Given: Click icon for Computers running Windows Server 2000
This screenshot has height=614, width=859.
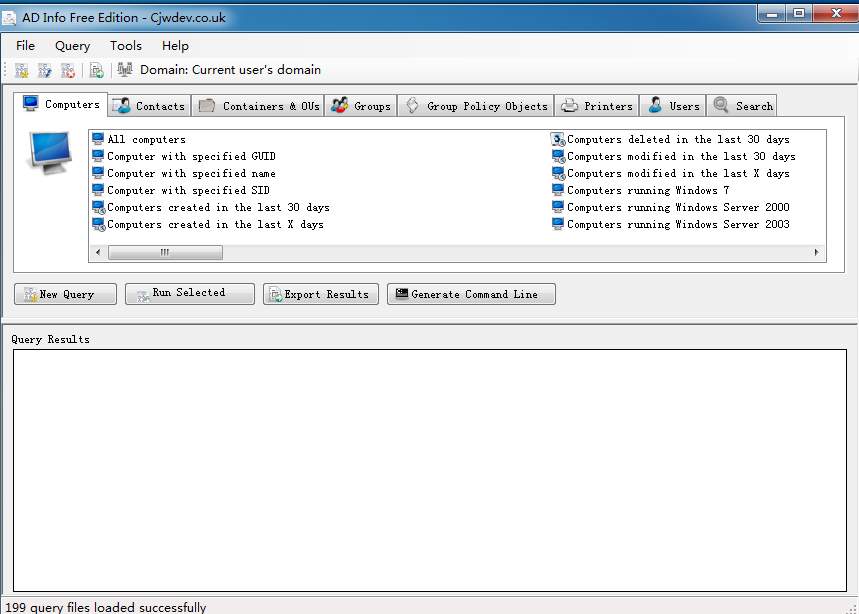Looking at the screenshot, I should pos(558,207).
